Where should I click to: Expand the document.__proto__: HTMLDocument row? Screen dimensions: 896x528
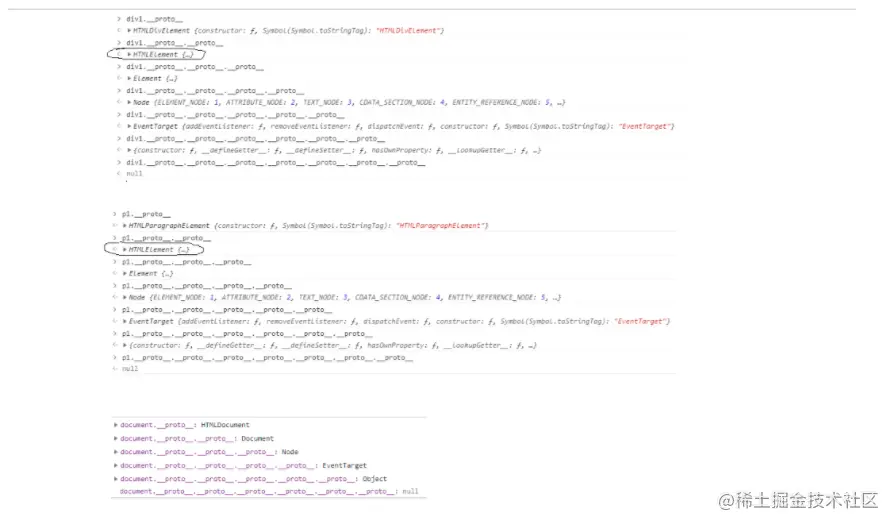pyautogui.click(x=115, y=425)
